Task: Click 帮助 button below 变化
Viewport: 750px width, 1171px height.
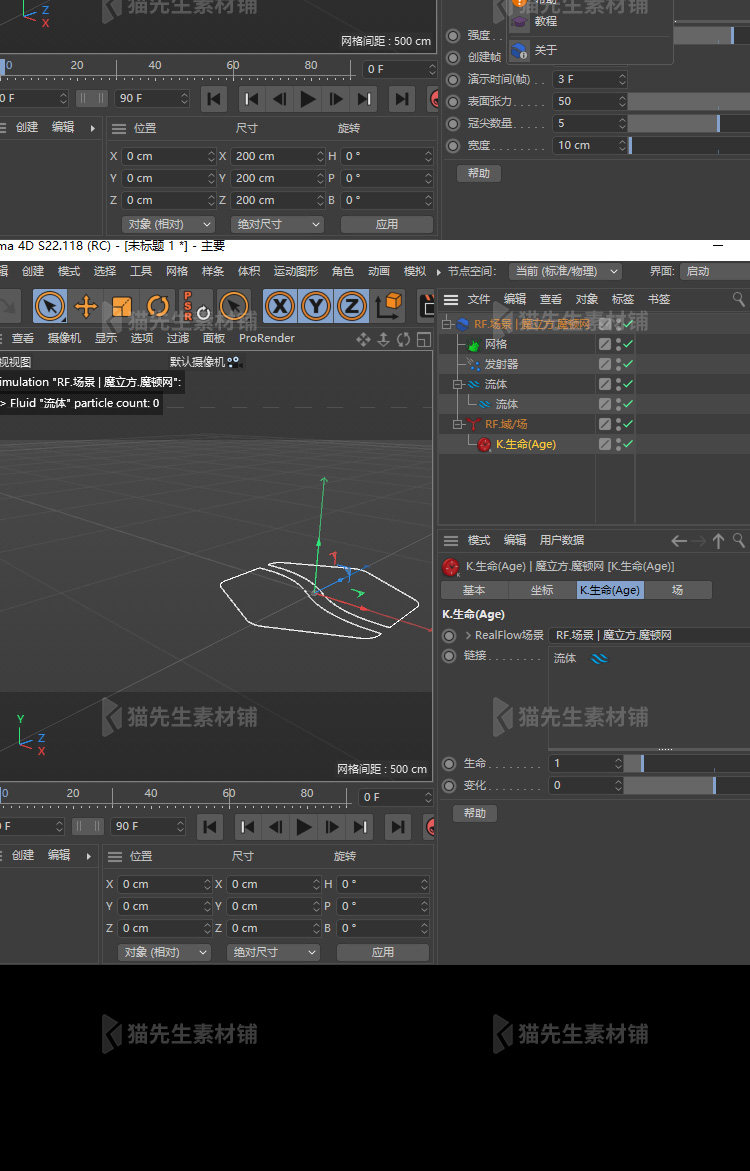Action: (474, 813)
